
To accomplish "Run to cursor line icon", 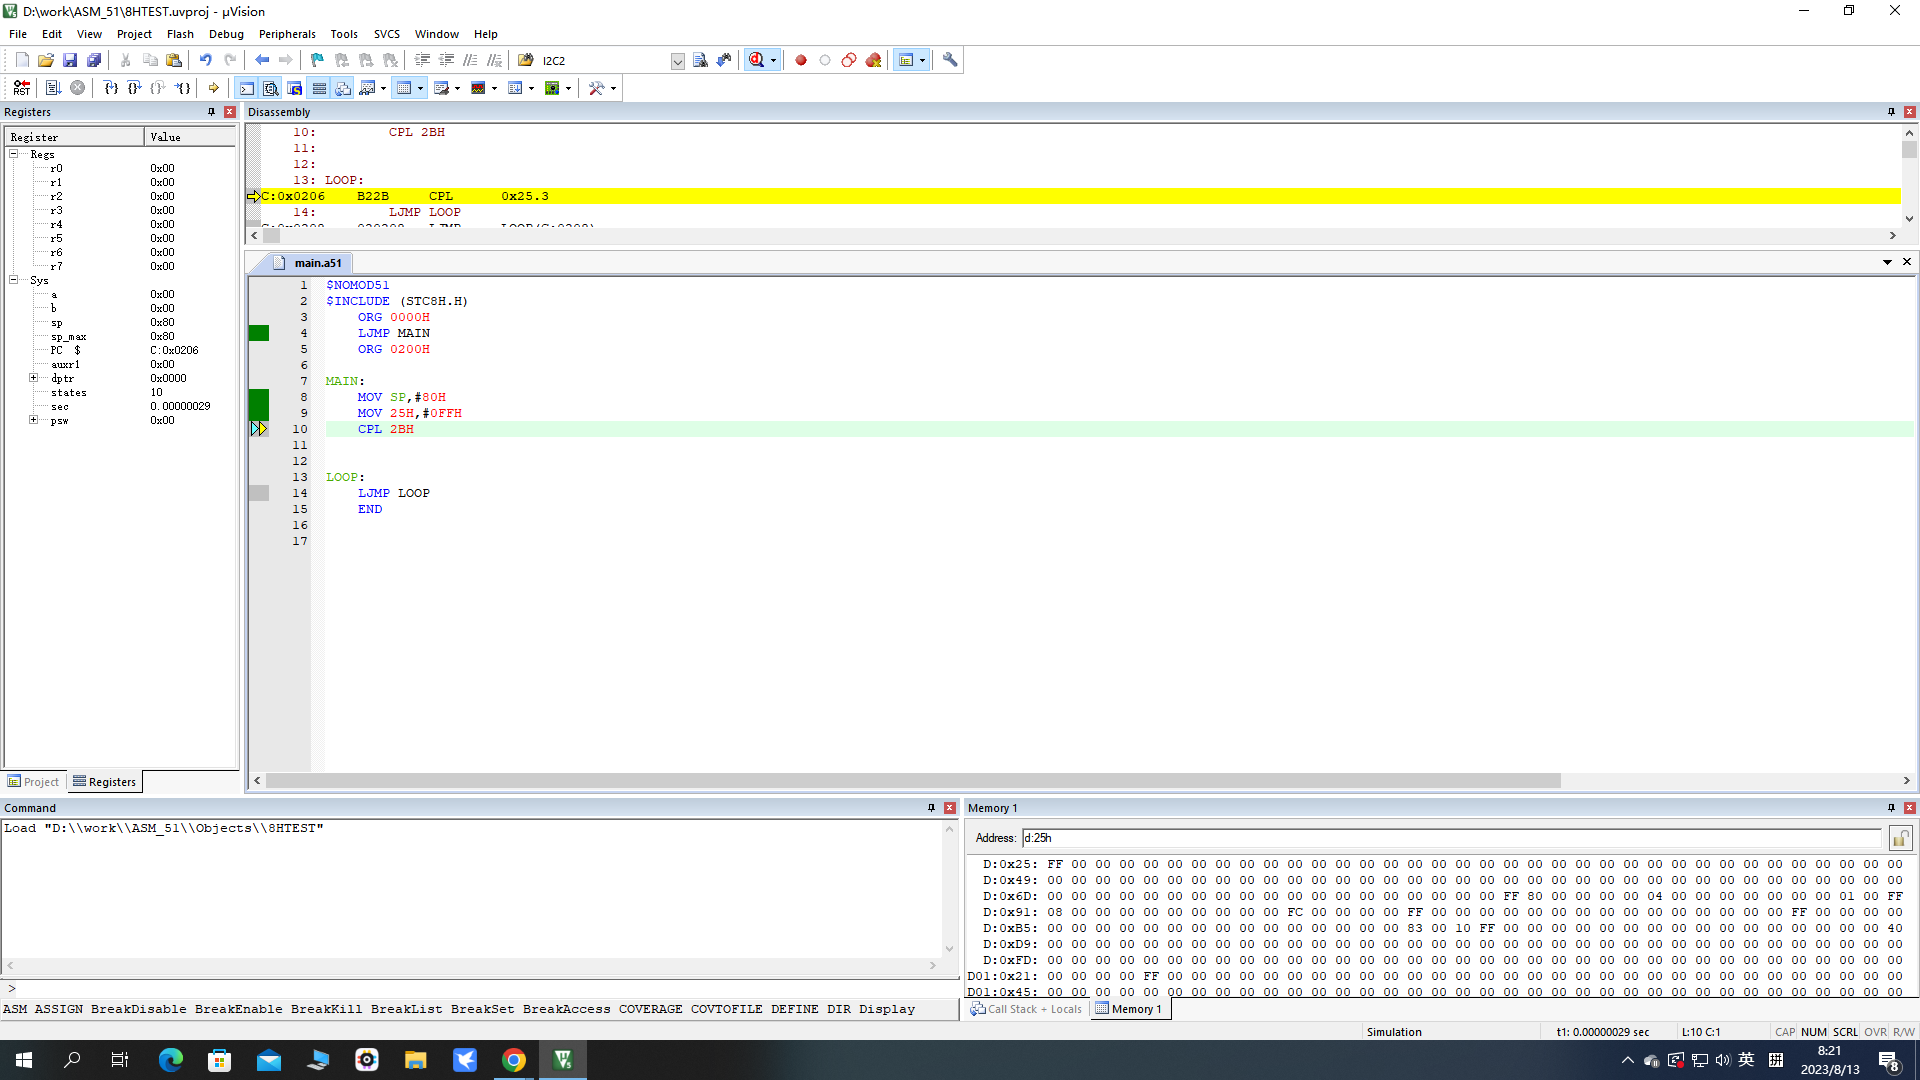I will (183, 88).
